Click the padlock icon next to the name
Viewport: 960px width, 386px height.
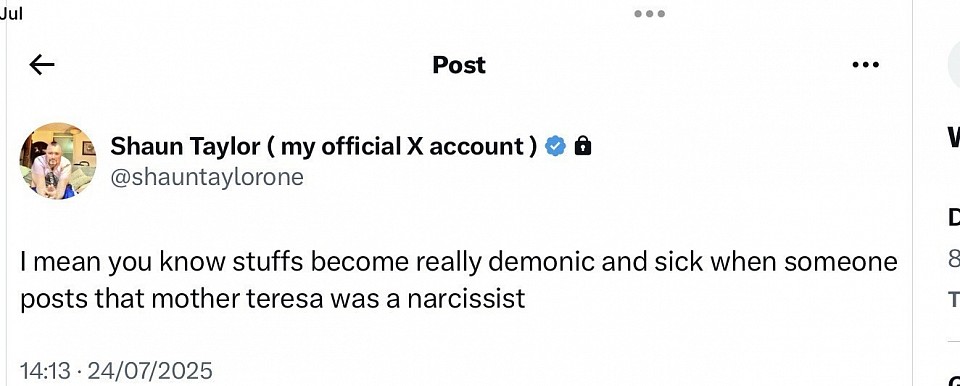[583, 146]
